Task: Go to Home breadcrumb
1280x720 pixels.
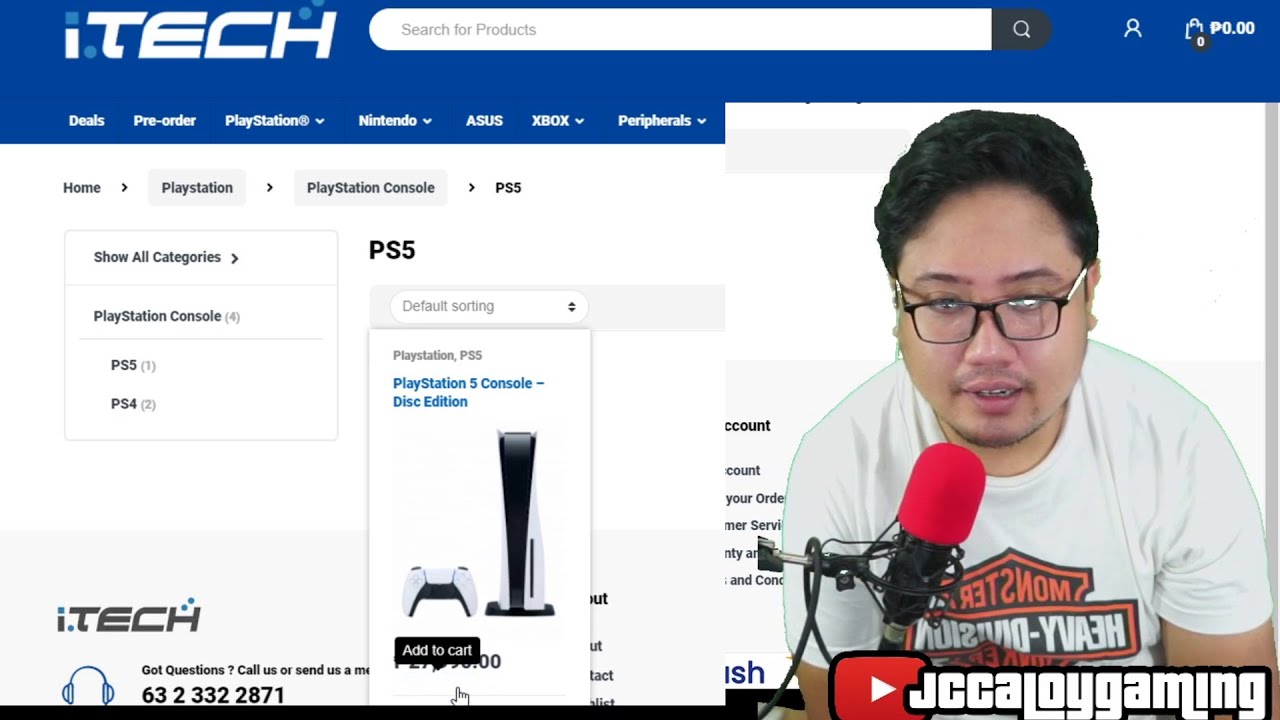Action: tap(82, 187)
